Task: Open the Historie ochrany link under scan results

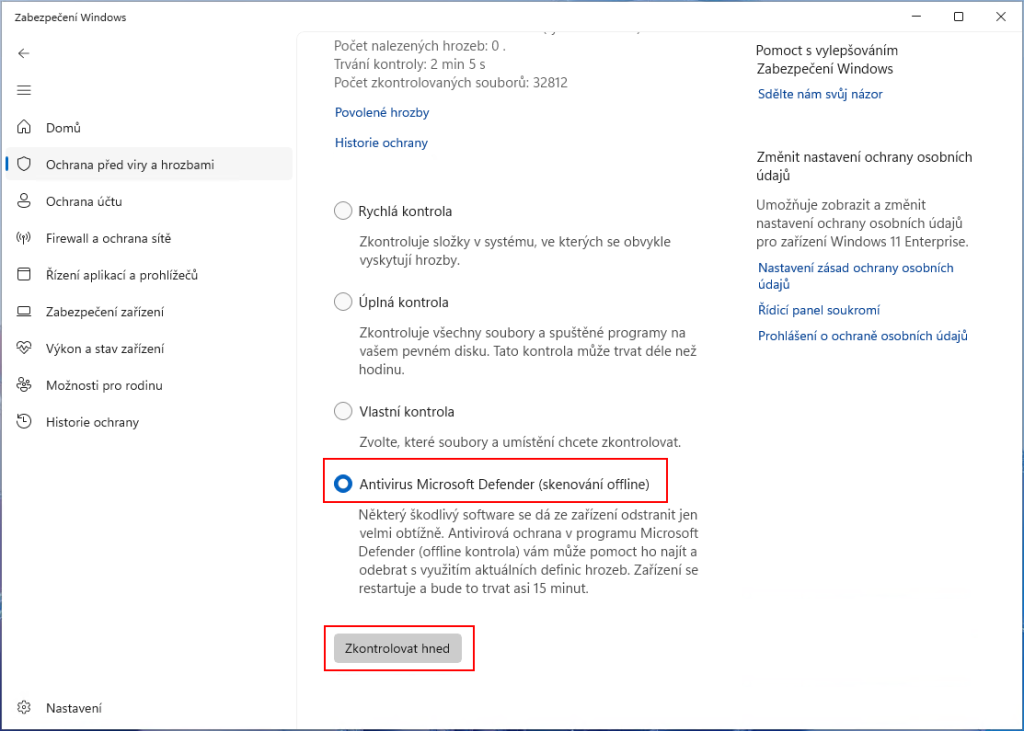Action: (381, 142)
